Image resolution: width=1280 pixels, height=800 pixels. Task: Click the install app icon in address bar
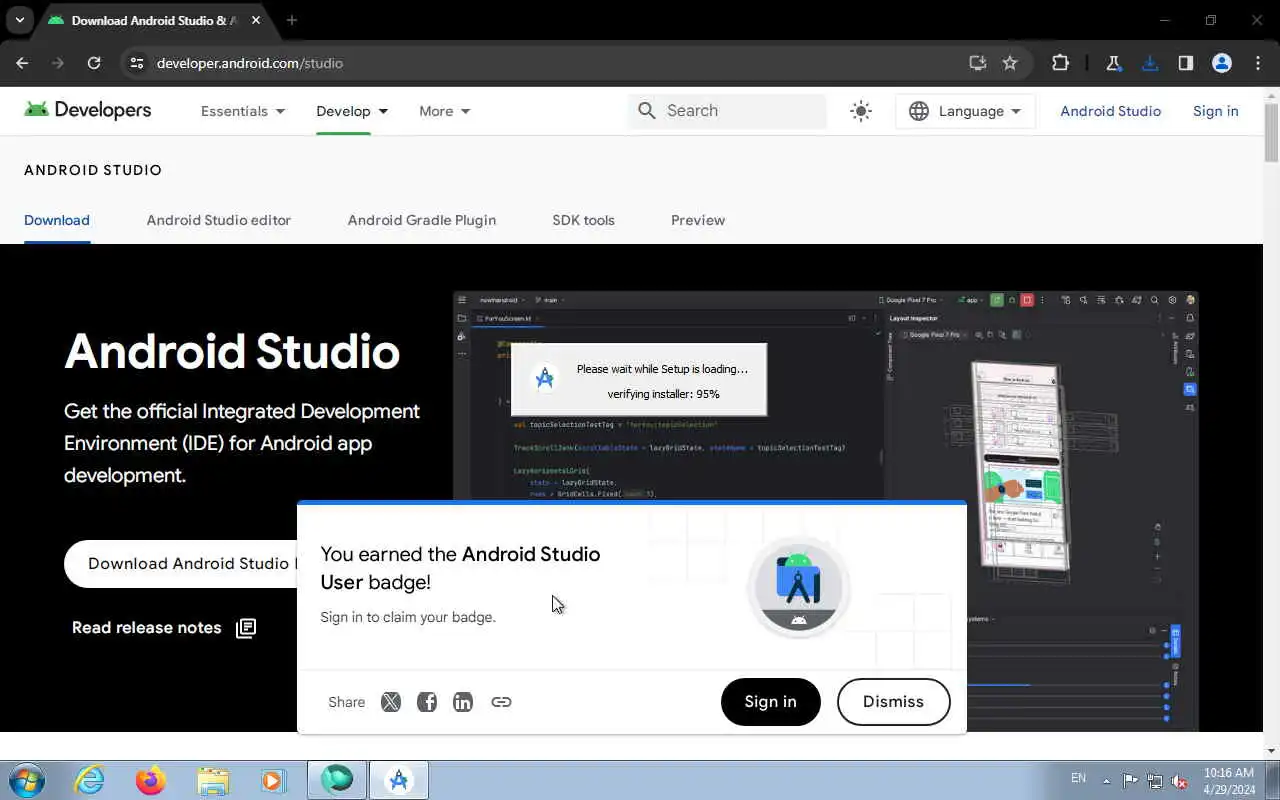(x=978, y=63)
